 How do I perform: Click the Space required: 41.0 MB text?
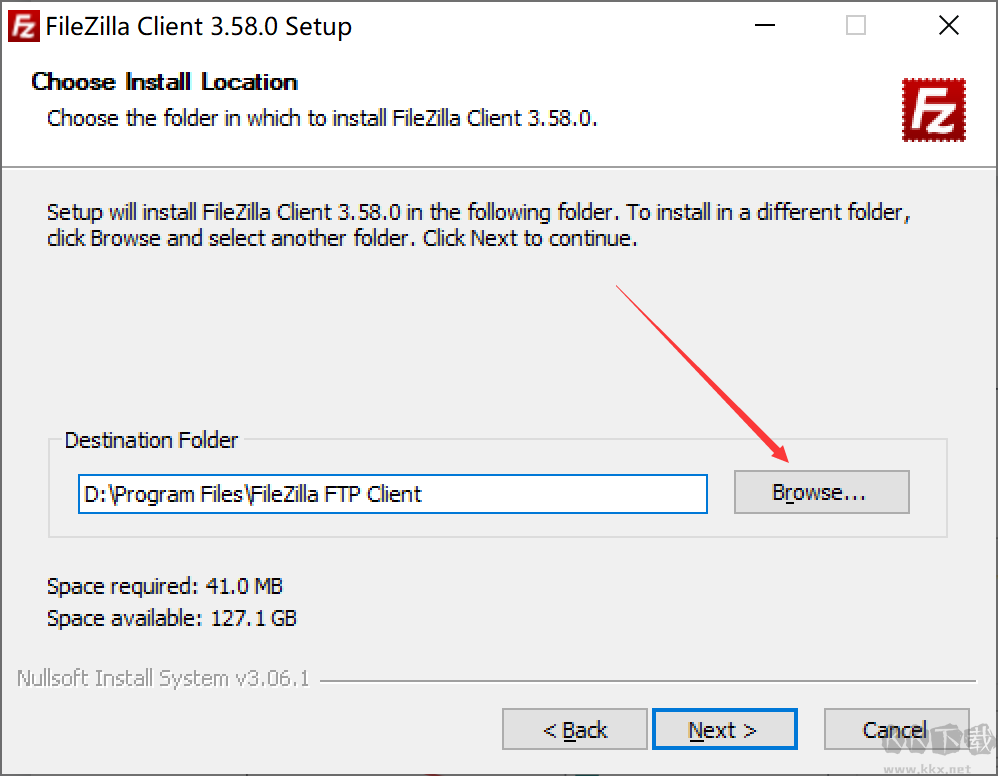165,586
